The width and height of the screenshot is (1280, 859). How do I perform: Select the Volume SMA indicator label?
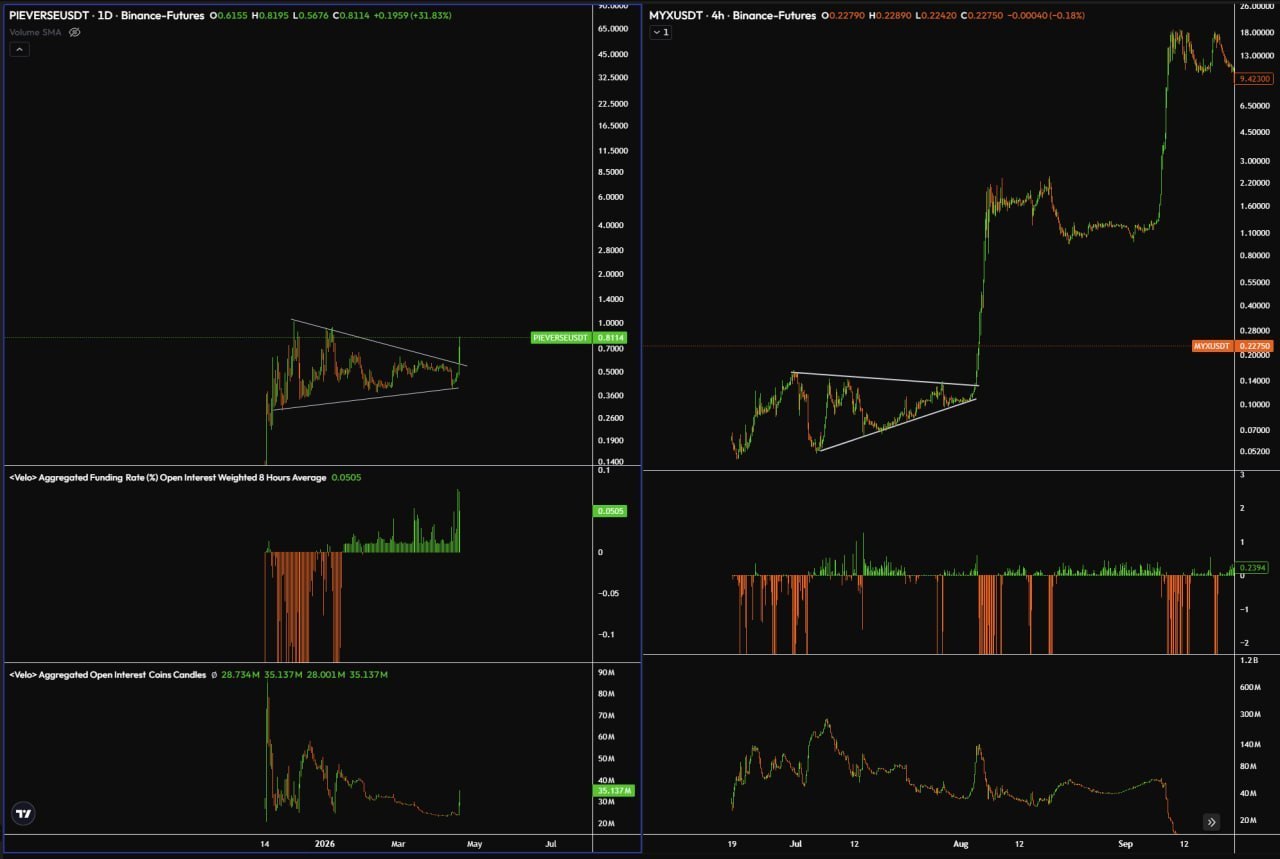pos(36,32)
